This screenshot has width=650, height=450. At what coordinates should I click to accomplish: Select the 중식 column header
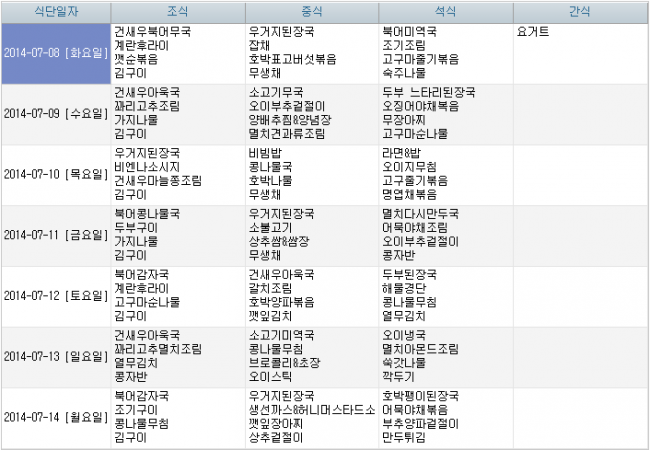[x=311, y=11]
